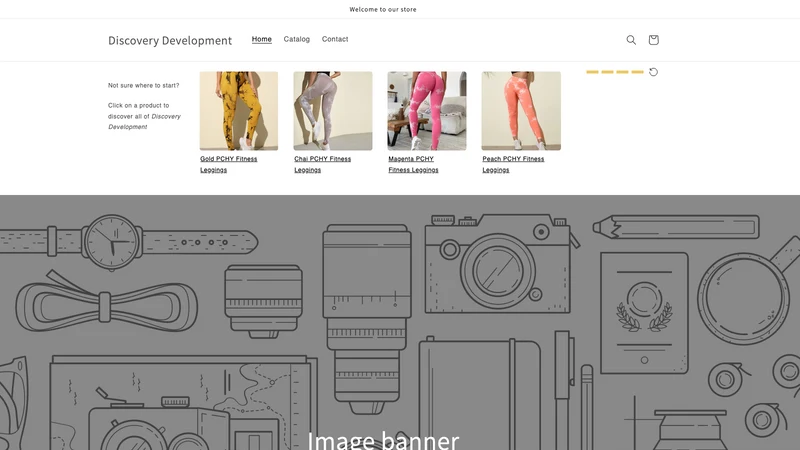This screenshot has width=800, height=450.
Task: Open the search icon in header
Action: coord(631,40)
